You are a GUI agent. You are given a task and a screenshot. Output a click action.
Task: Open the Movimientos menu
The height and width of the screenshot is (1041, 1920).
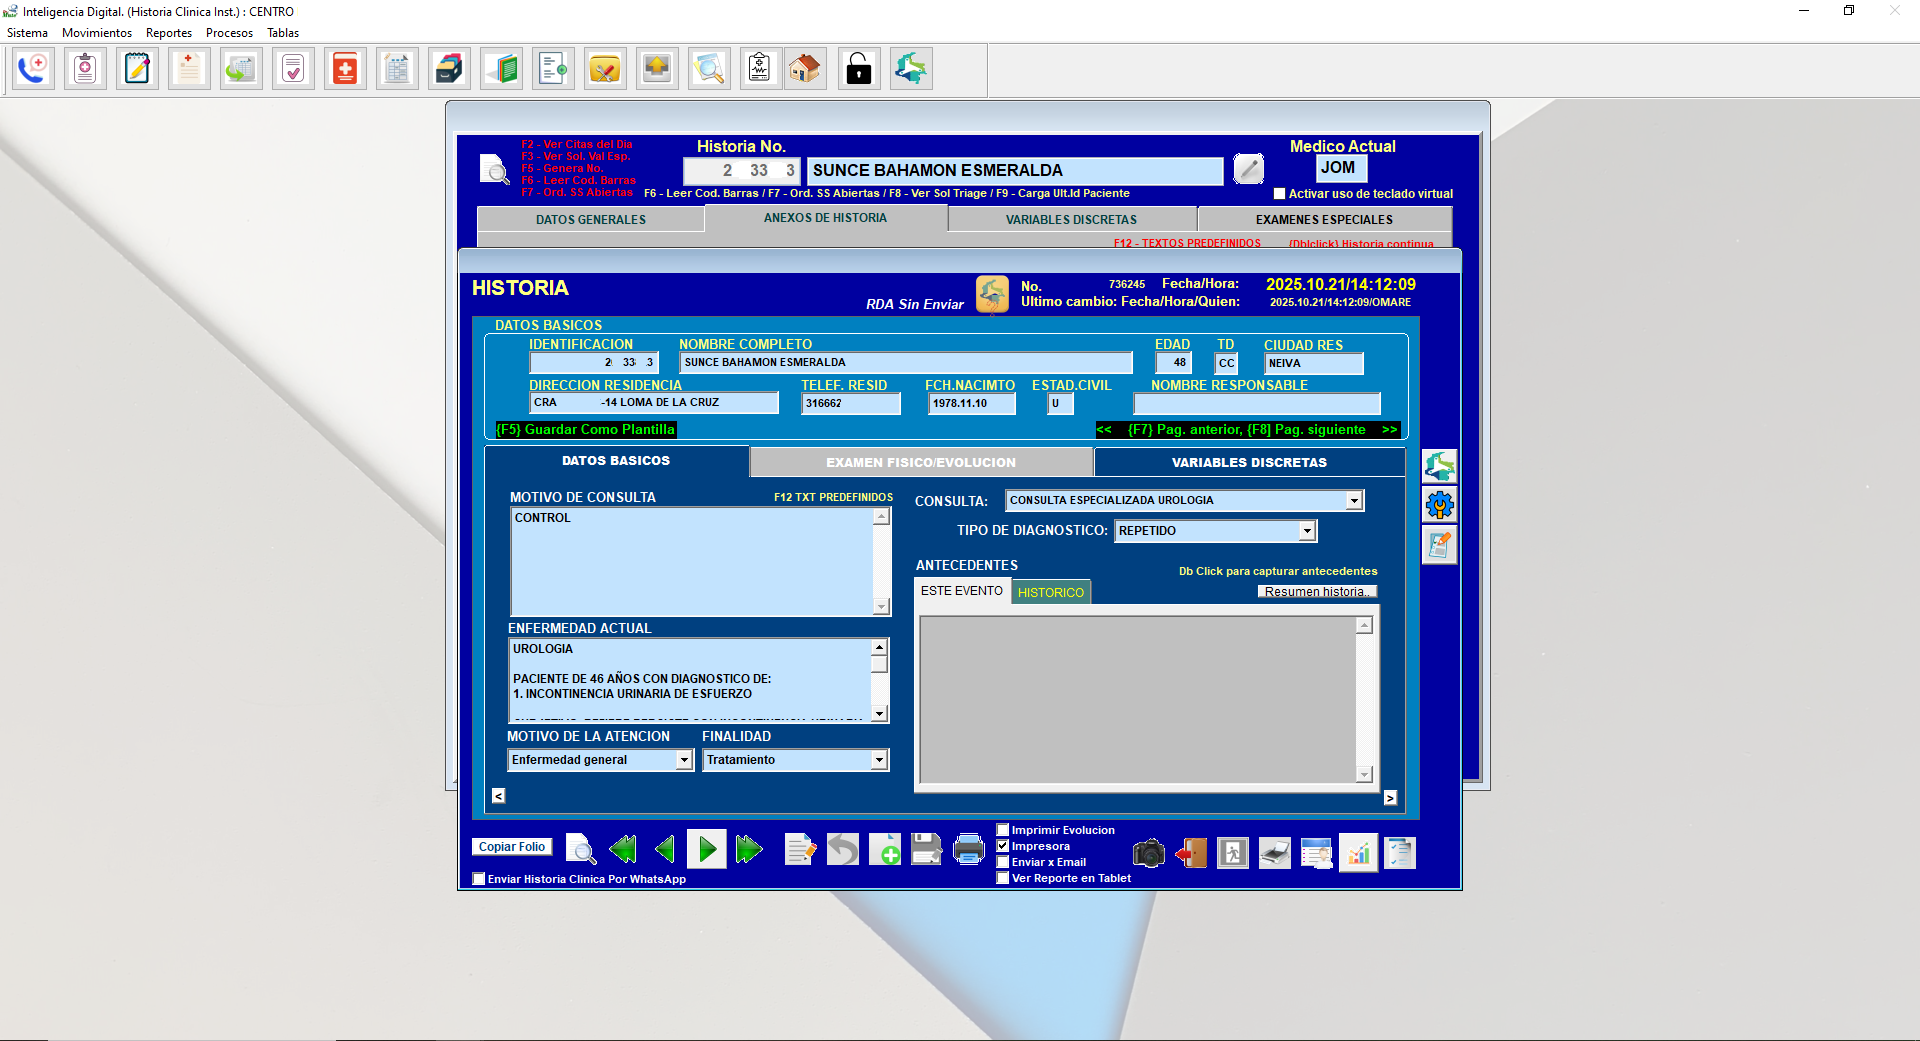[x=97, y=33]
